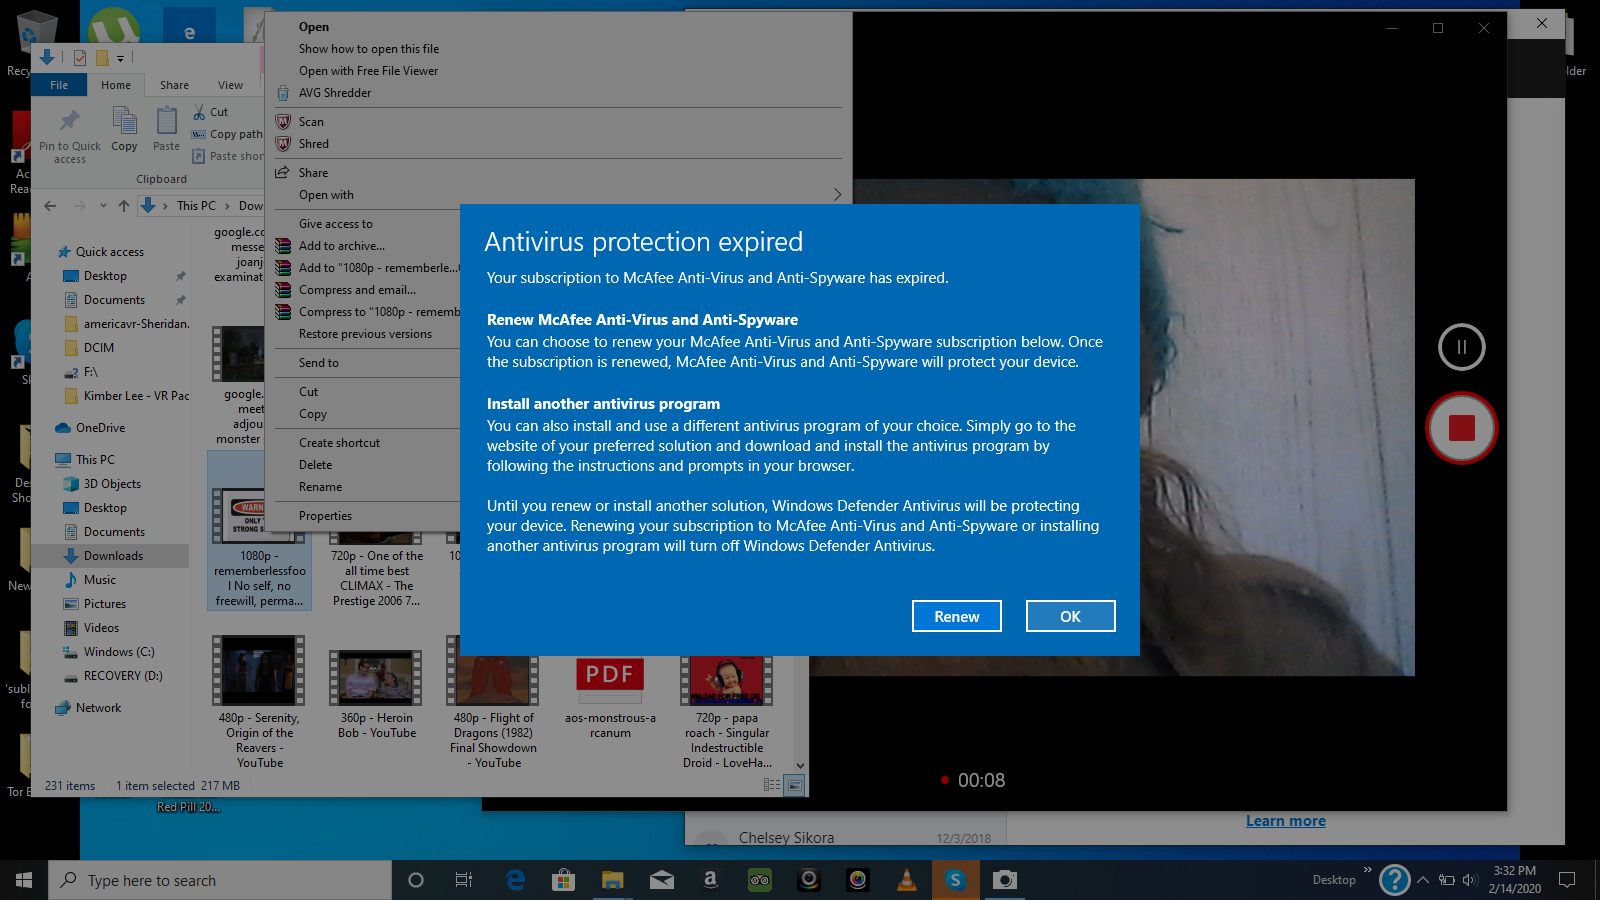1600x900 pixels.
Task: Open Microsoft Store from taskbar
Action: click(564, 880)
